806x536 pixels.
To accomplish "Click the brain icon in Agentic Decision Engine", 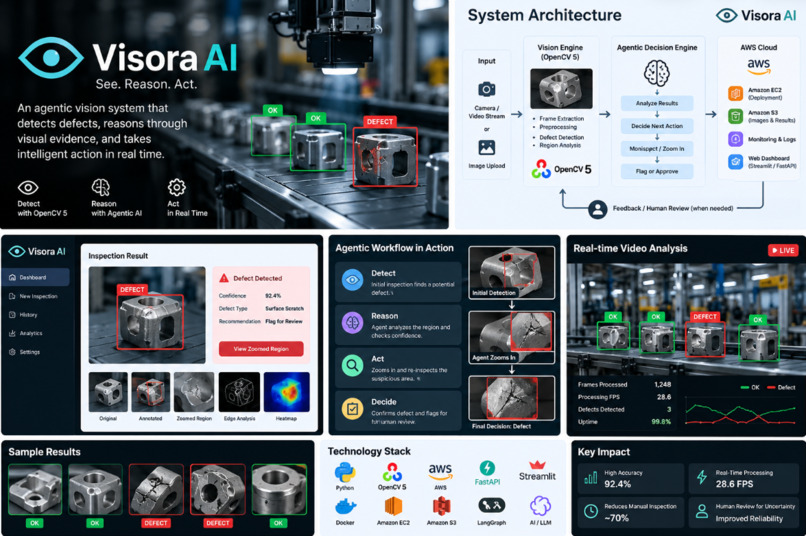I will 656,73.
